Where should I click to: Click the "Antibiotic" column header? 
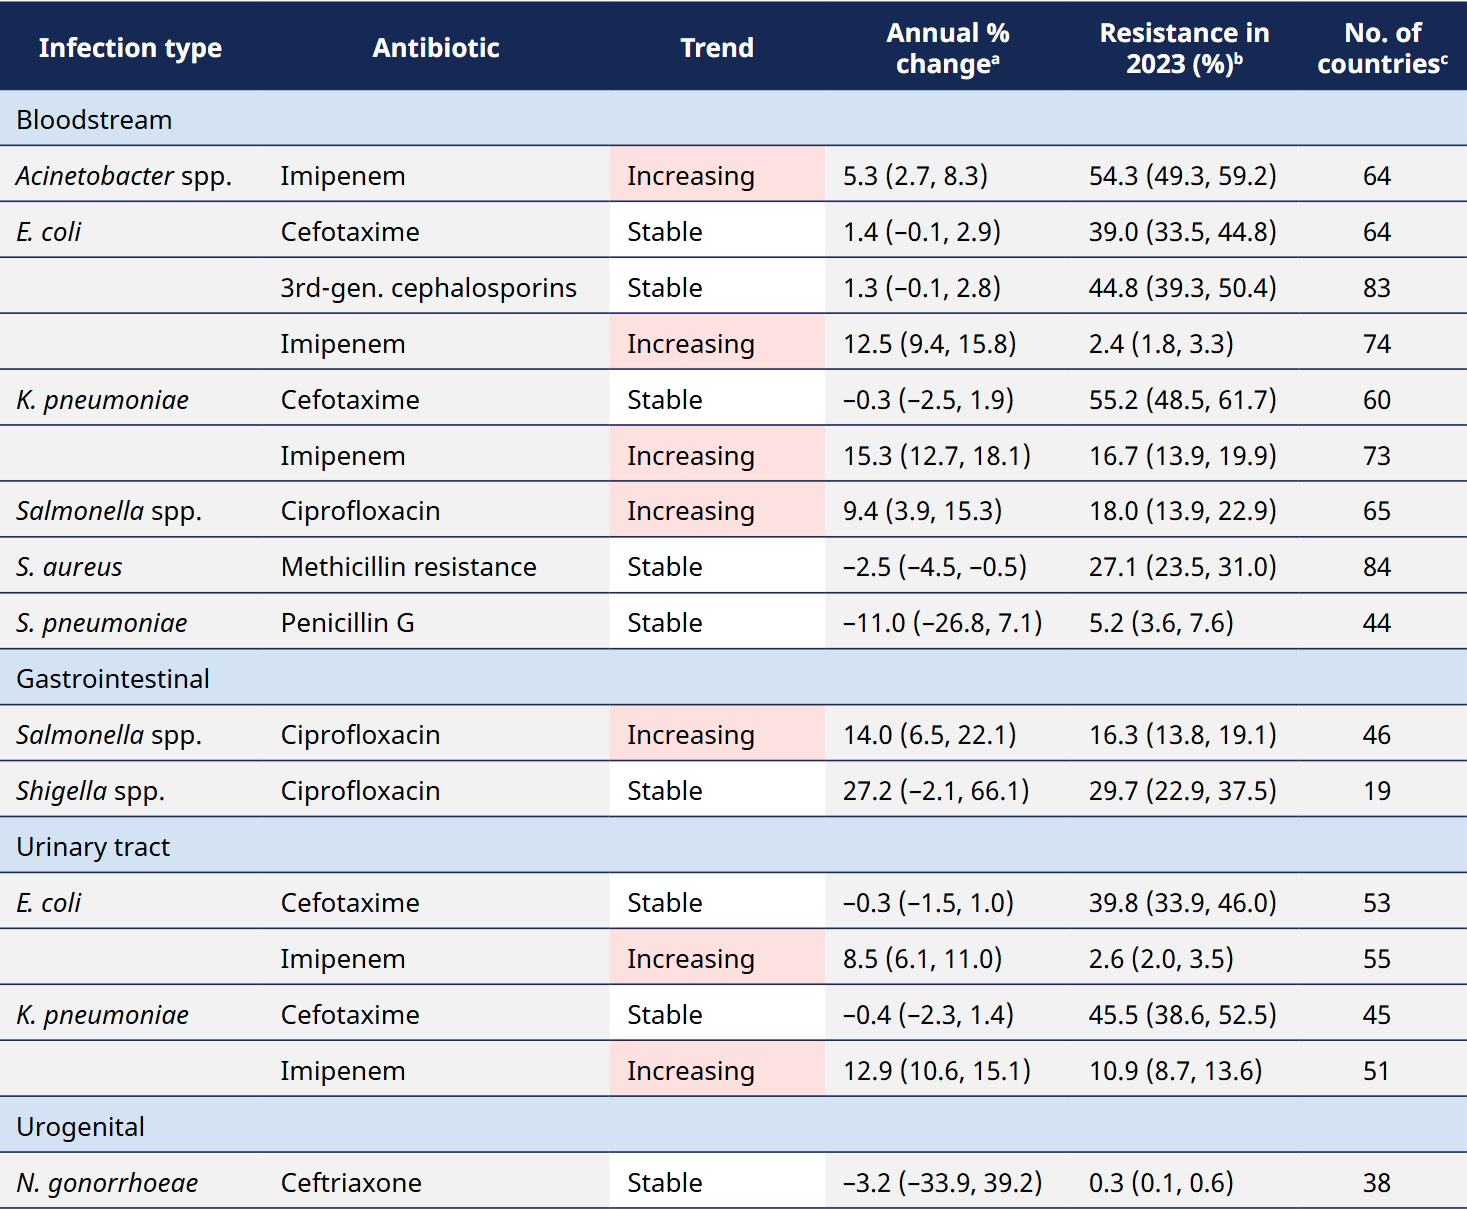point(436,48)
